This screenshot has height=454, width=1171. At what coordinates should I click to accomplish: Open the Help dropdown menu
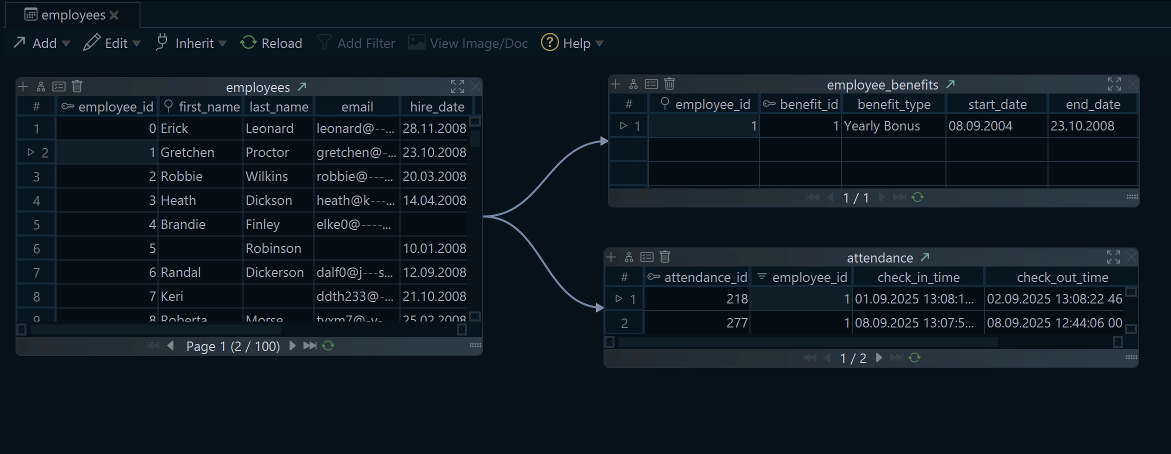click(573, 43)
